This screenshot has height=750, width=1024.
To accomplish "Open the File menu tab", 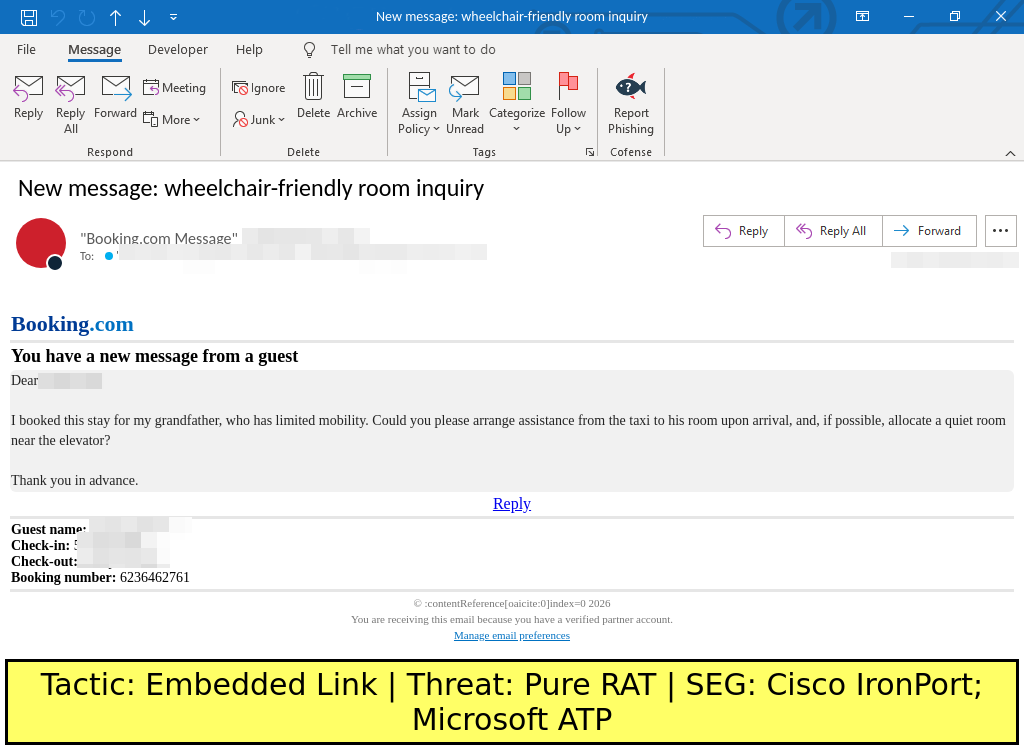I will coord(26,49).
